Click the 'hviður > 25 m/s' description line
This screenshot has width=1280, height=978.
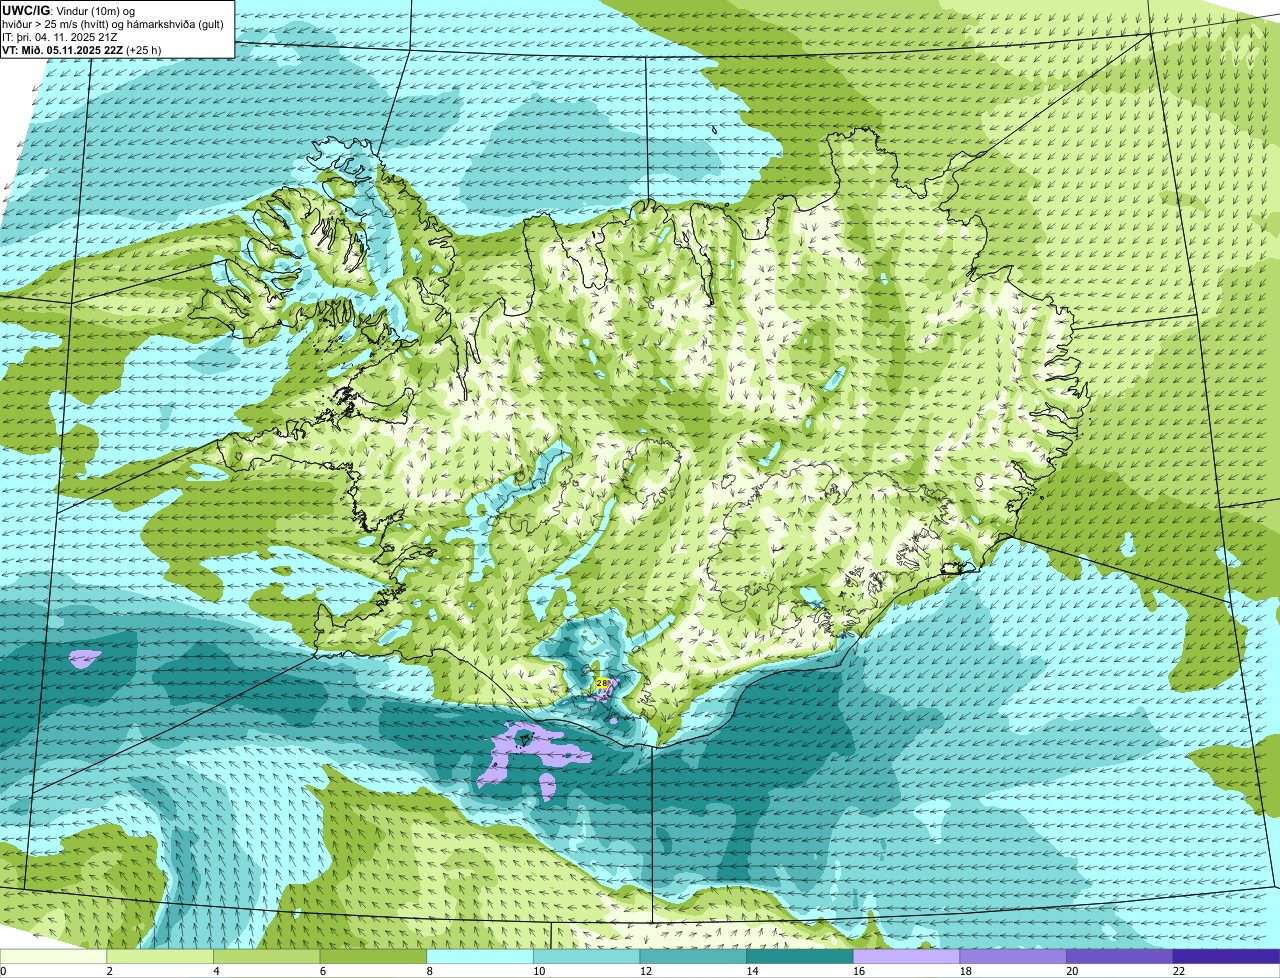[x=115, y=23]
